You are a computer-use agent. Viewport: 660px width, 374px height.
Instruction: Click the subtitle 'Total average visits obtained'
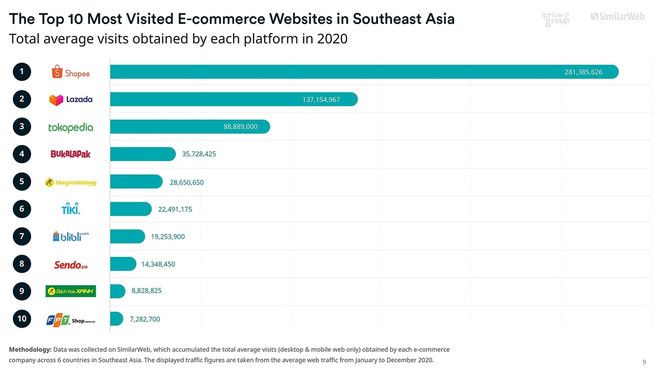click(178, 39)
